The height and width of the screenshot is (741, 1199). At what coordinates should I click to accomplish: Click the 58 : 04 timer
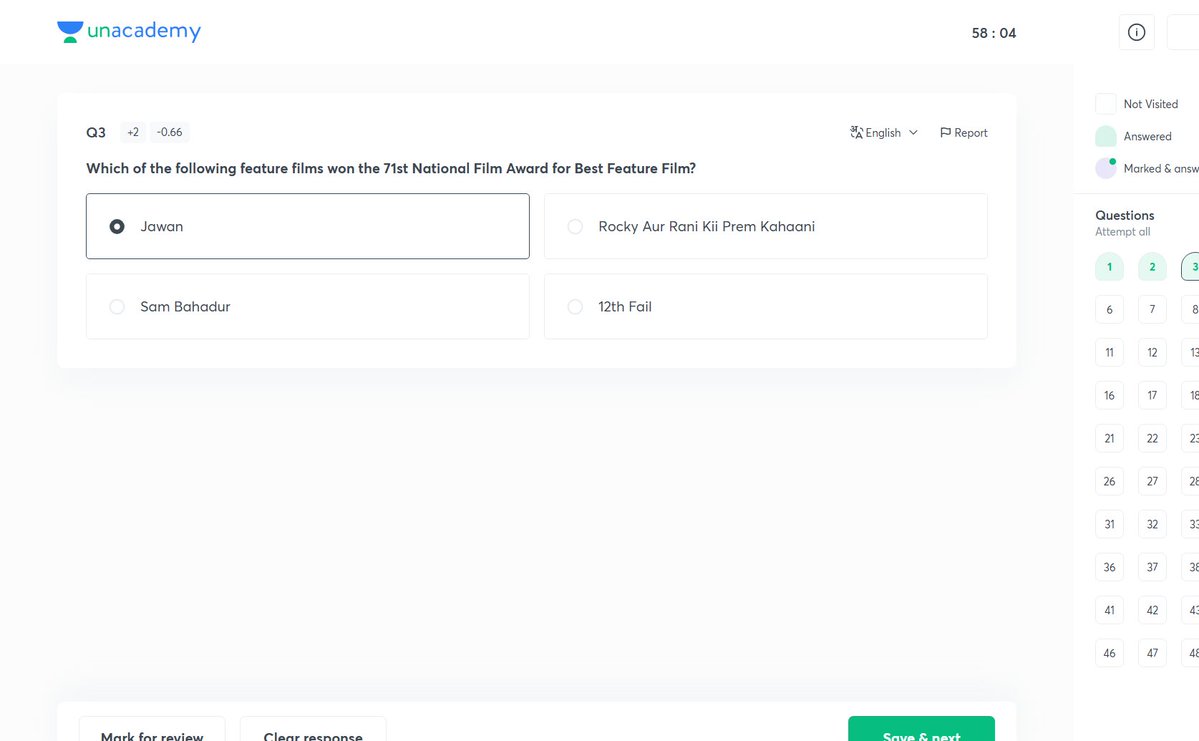[x=993, y=33]
